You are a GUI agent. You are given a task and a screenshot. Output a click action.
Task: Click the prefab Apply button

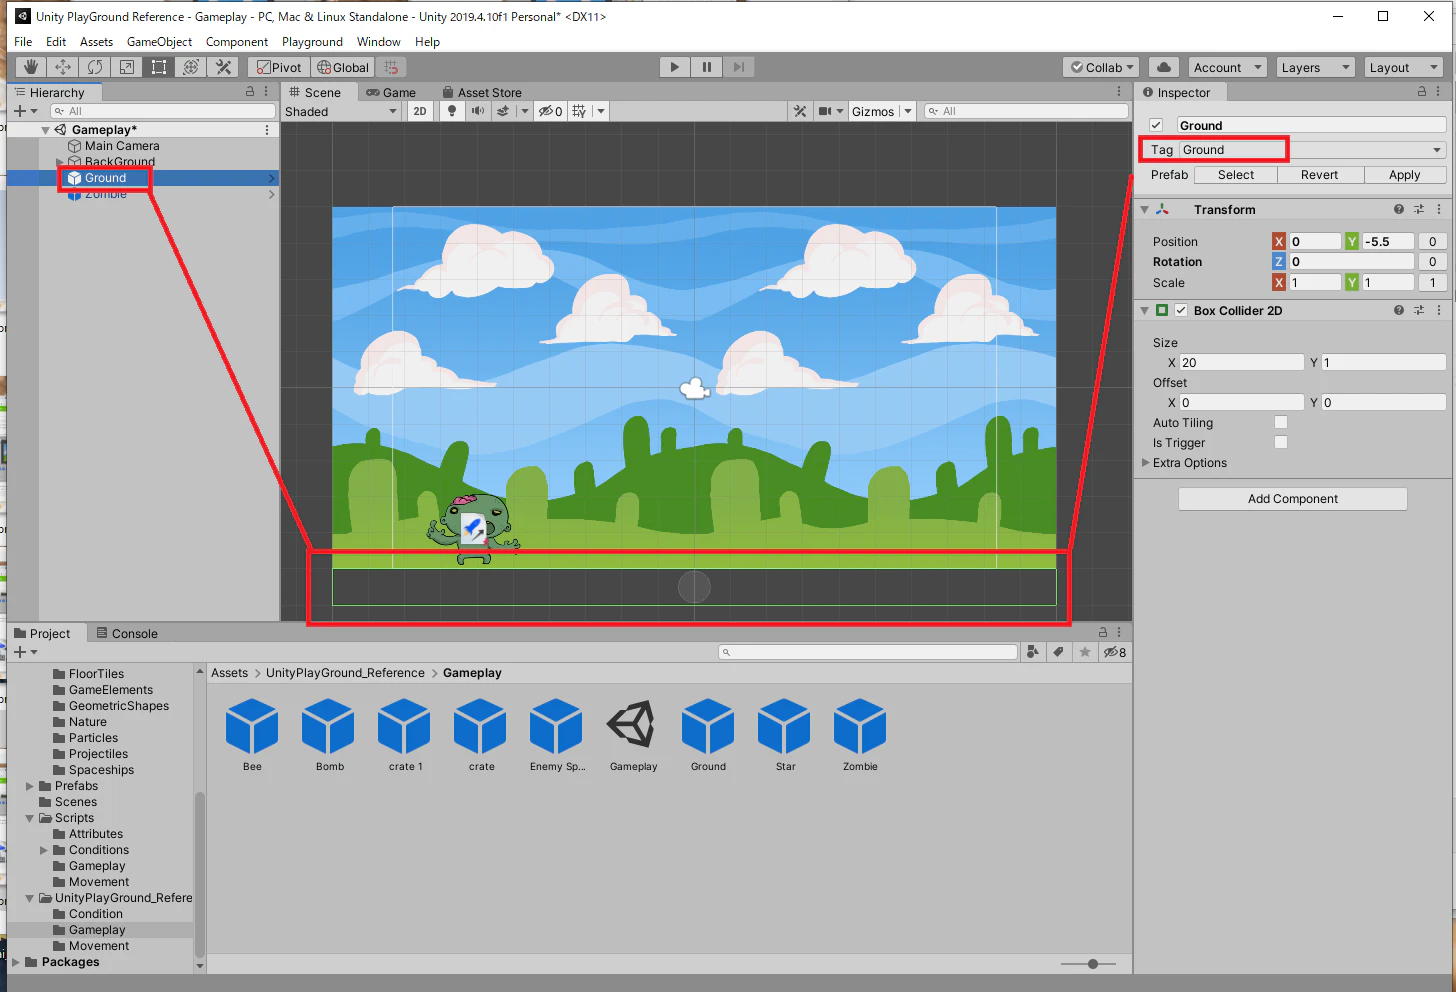tap(1404, 175)
